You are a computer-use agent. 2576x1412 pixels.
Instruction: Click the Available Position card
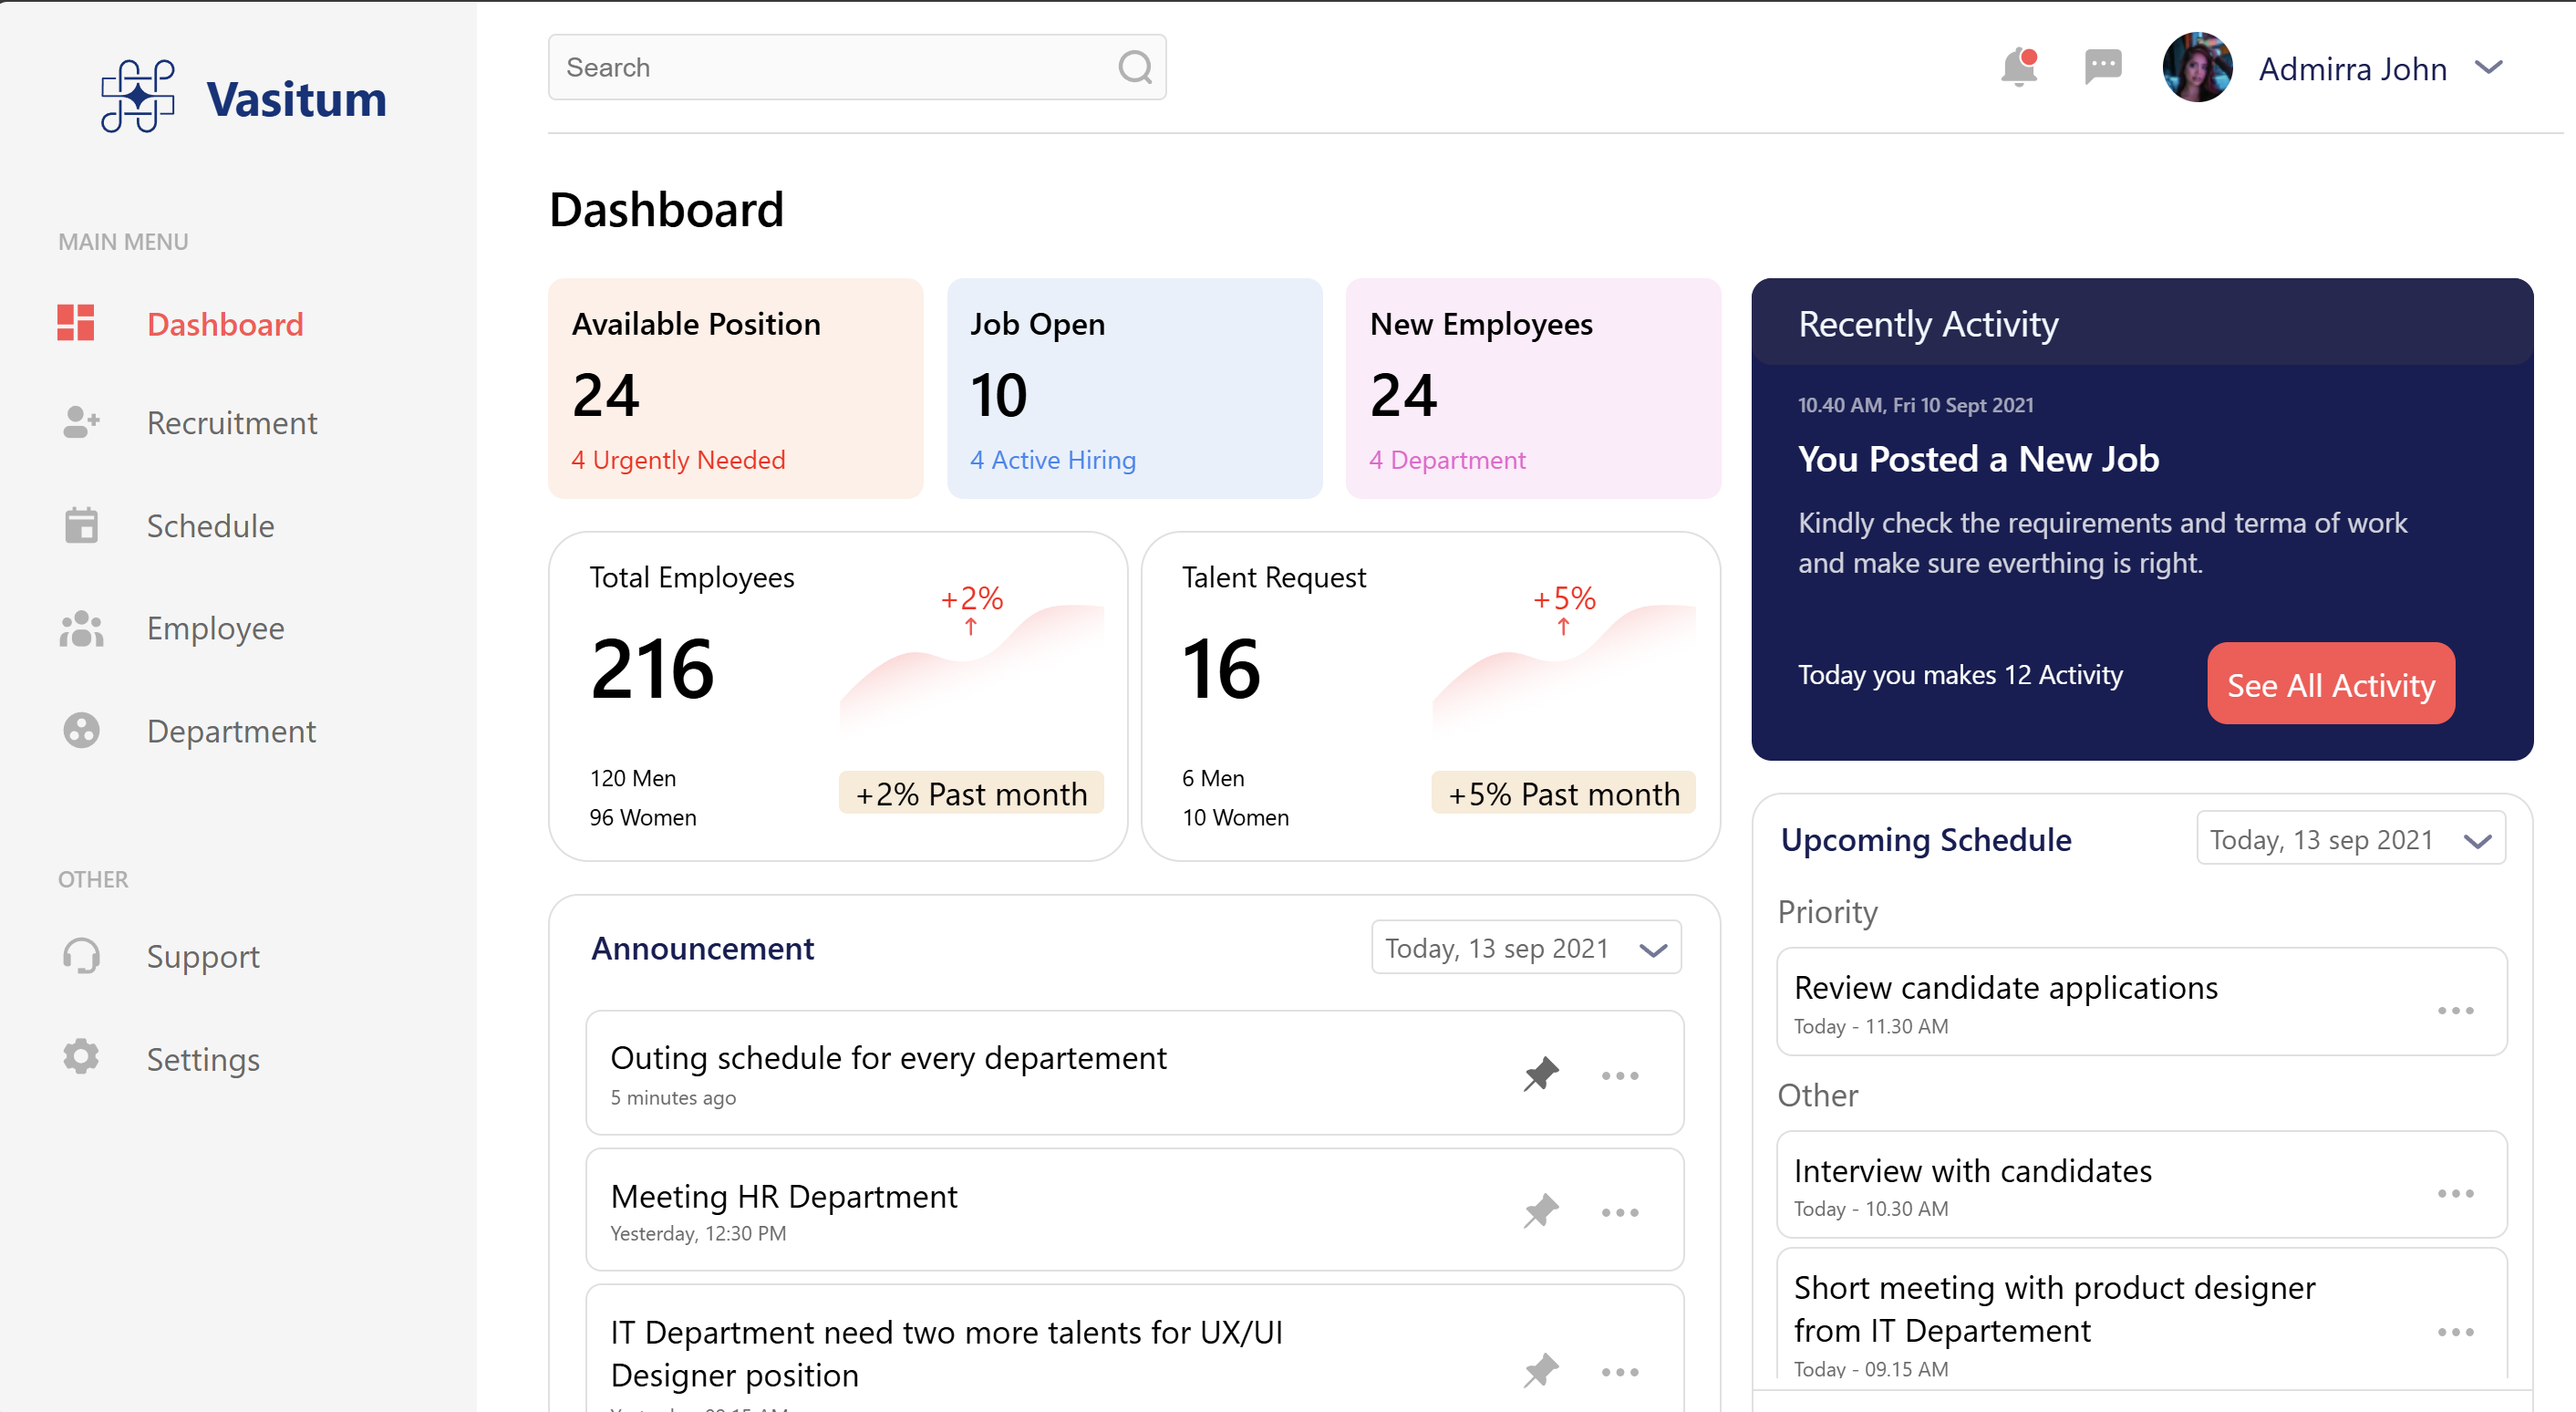pos(735,388)
